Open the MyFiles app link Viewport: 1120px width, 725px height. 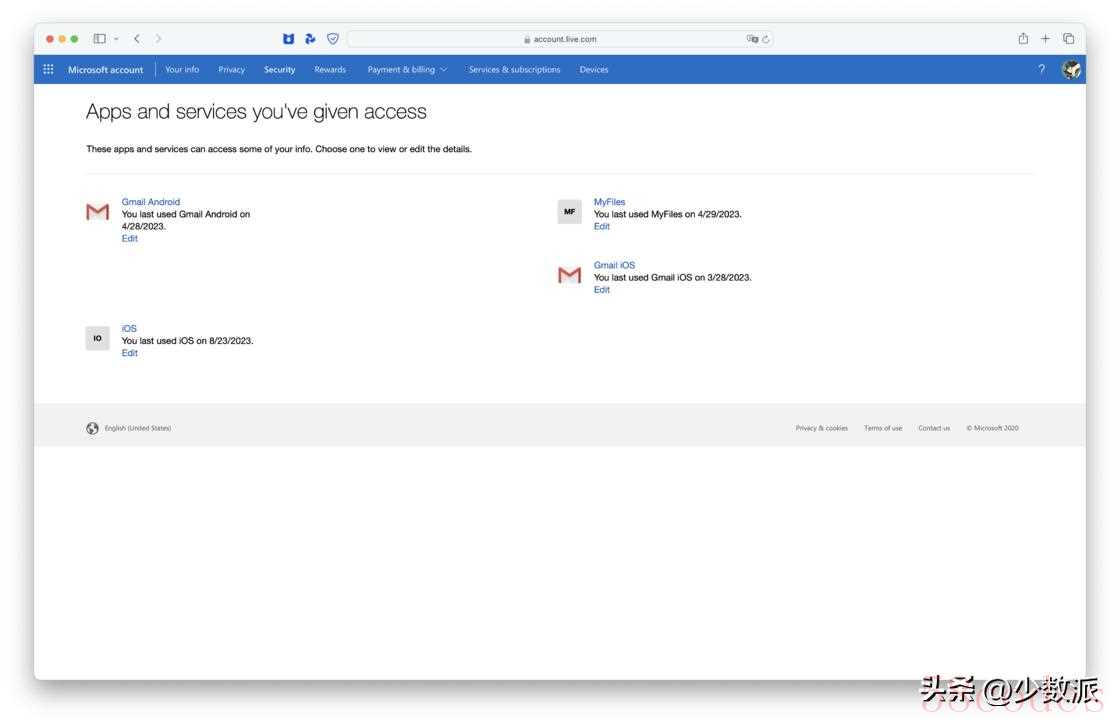click(609, 202)
